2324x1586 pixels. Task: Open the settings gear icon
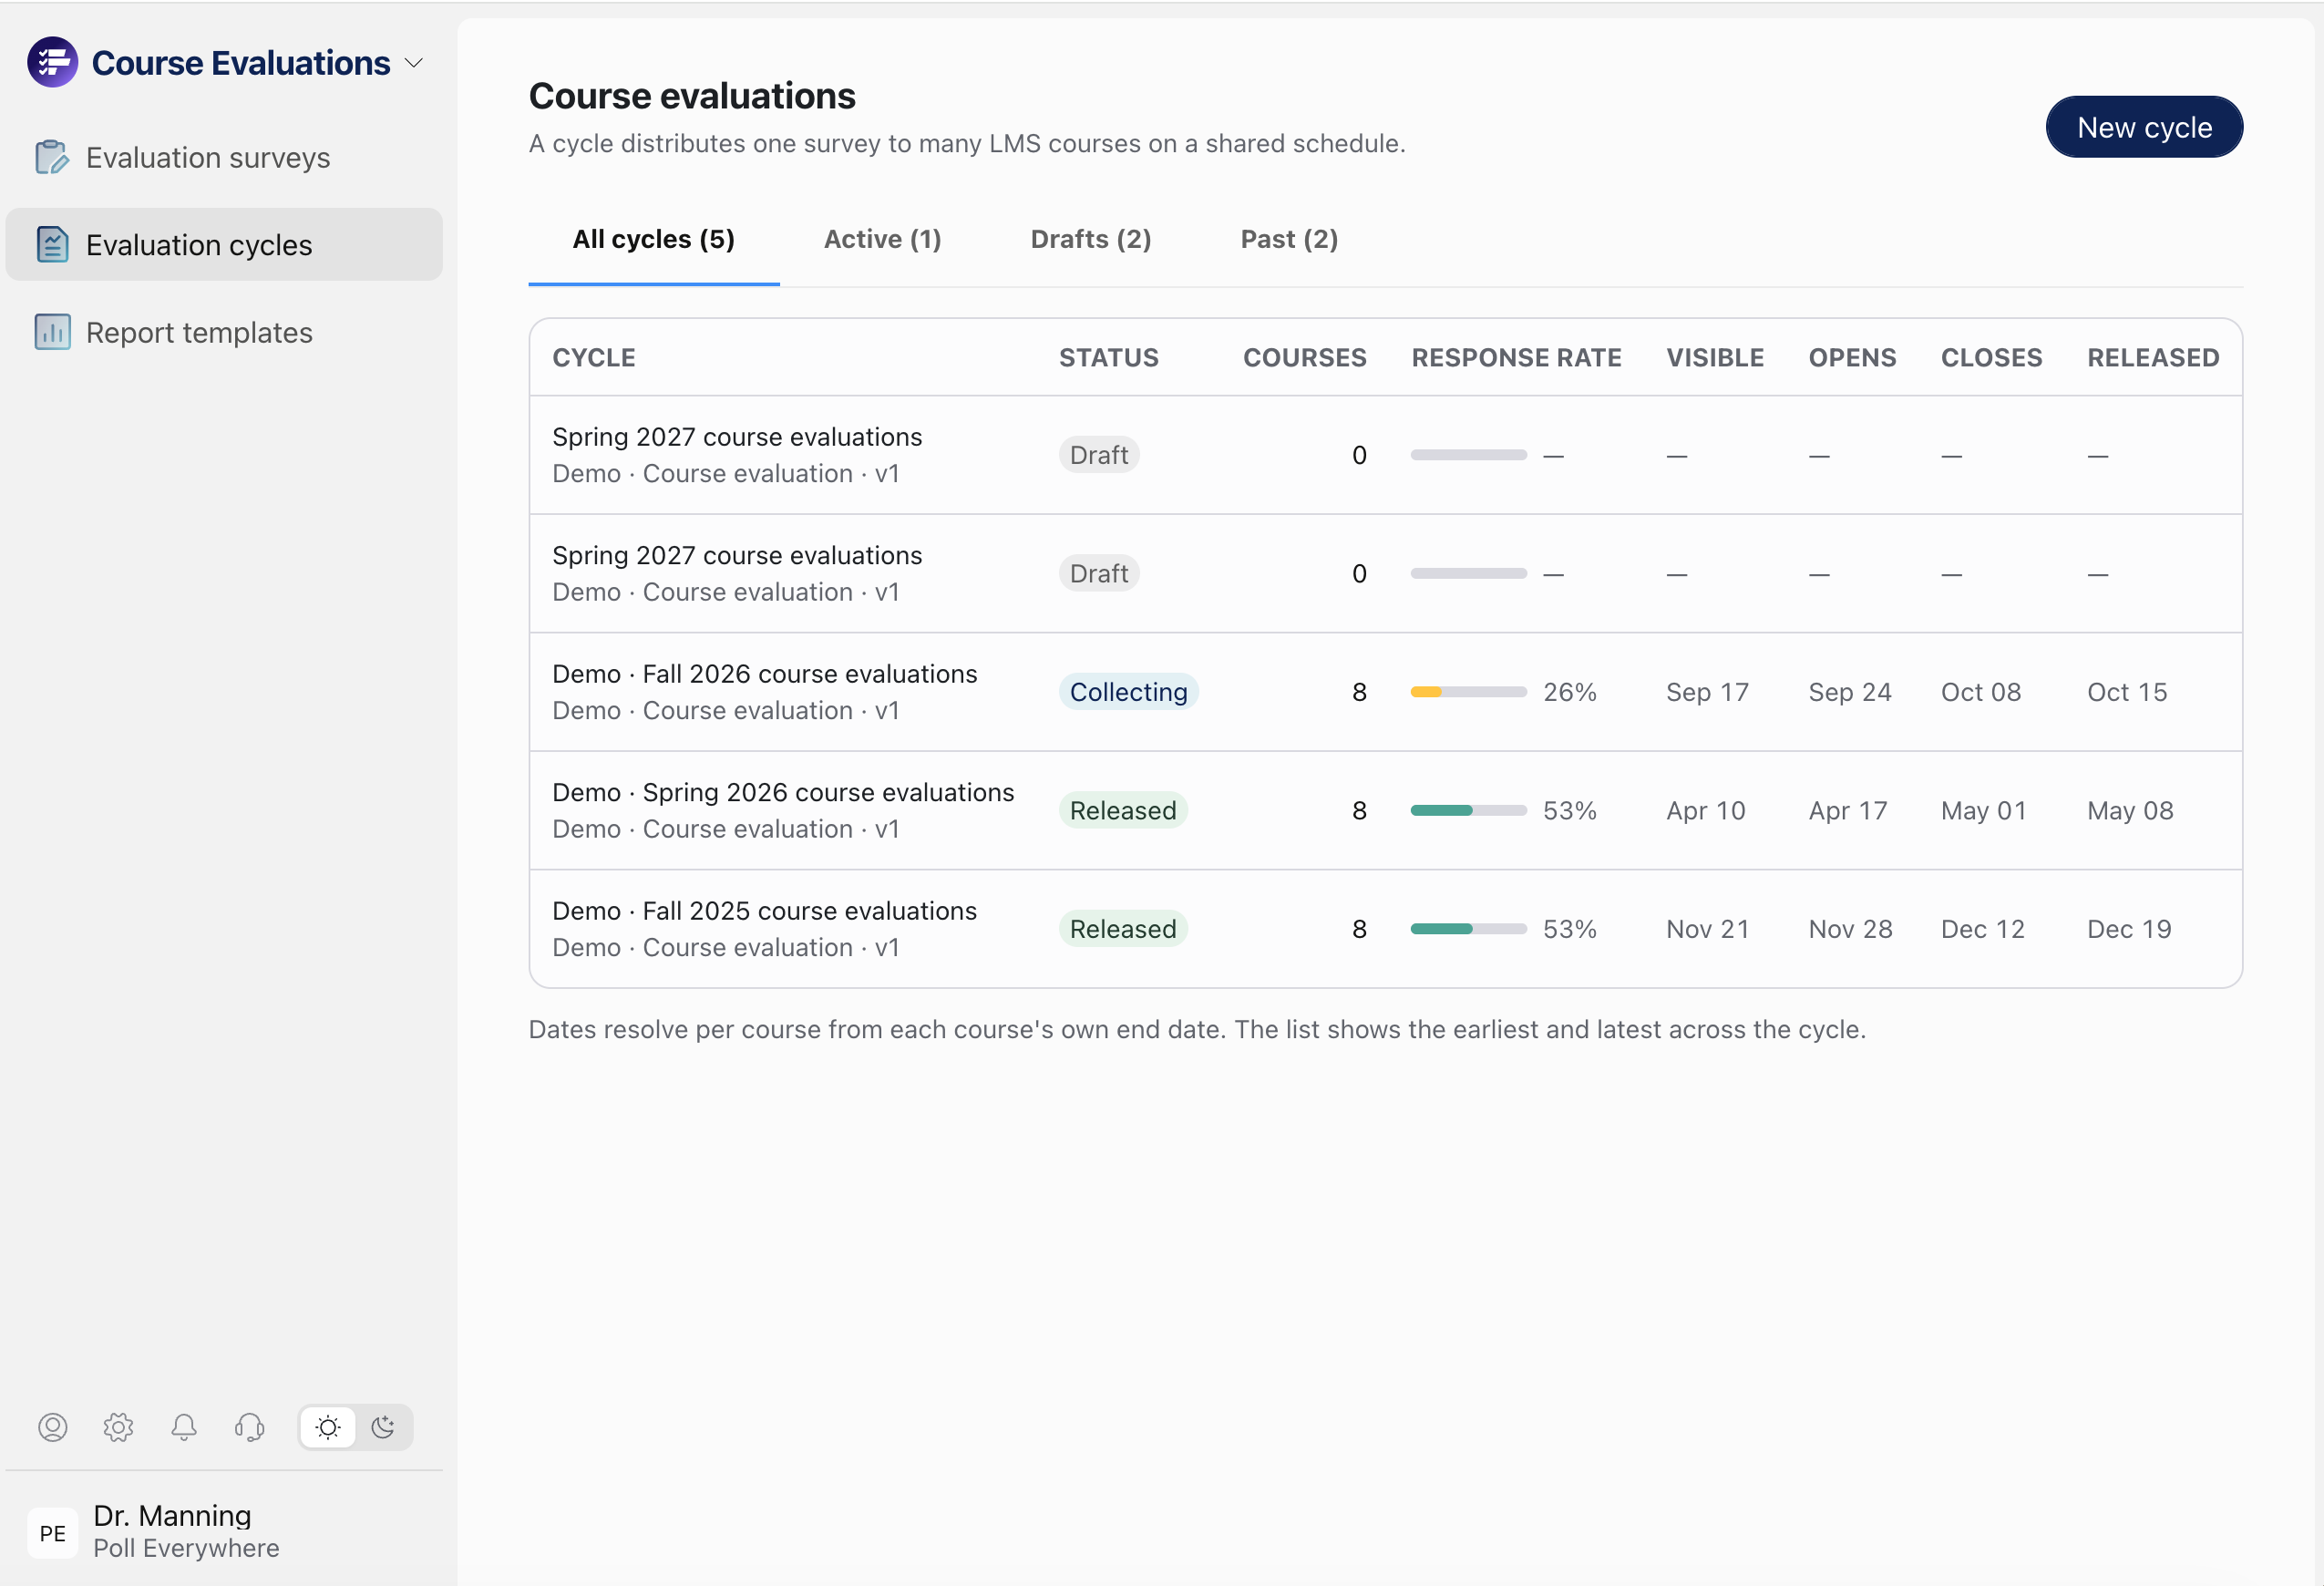coord(118,1427)
